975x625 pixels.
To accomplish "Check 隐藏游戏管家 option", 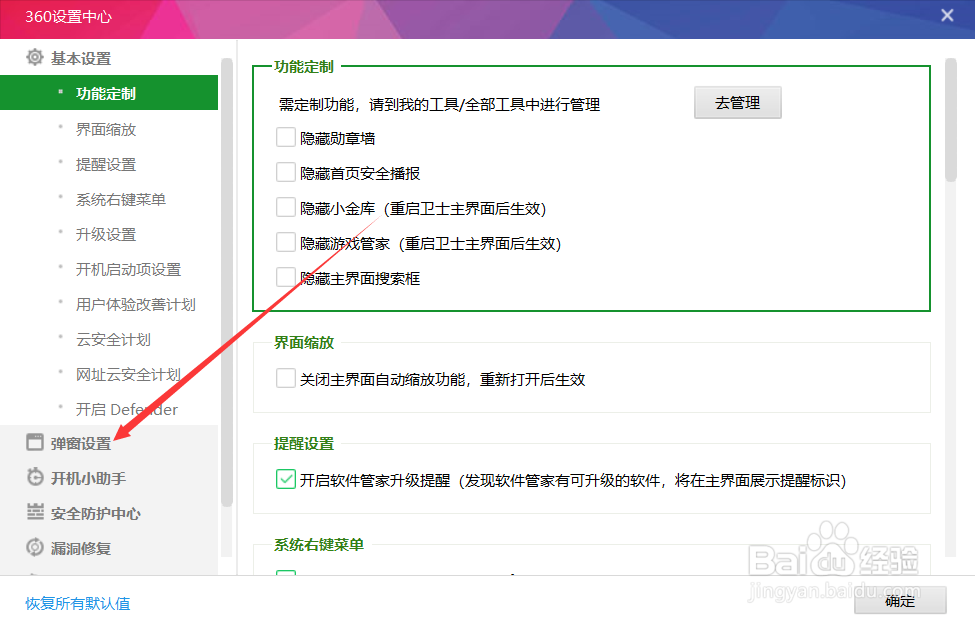I will [285, 243].
